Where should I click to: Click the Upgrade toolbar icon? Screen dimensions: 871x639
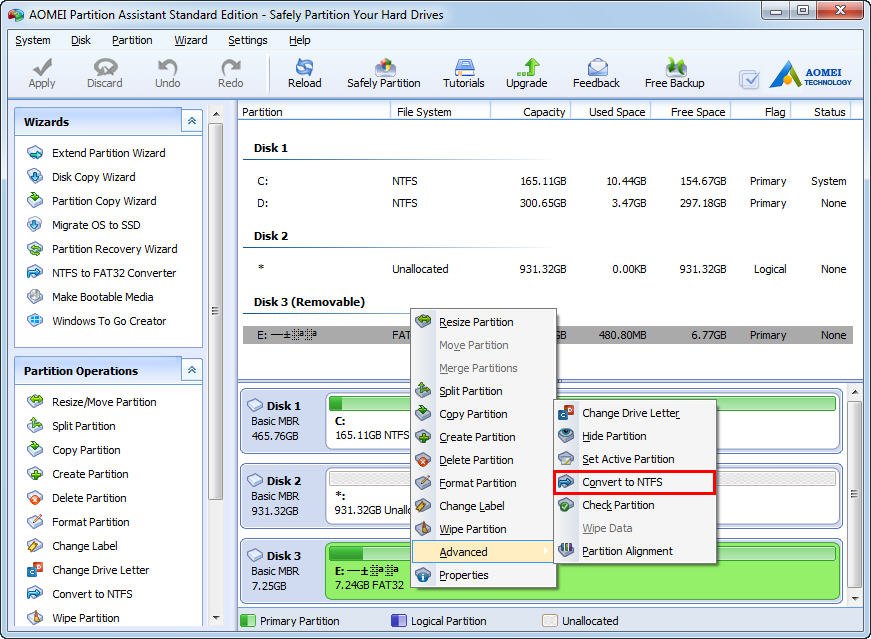tap(526, 72)
